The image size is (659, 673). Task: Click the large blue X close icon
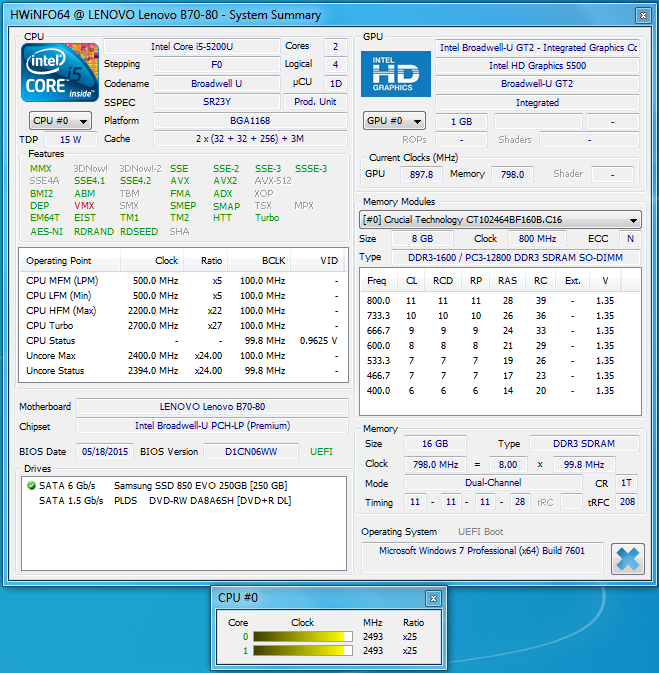(627, 559)
